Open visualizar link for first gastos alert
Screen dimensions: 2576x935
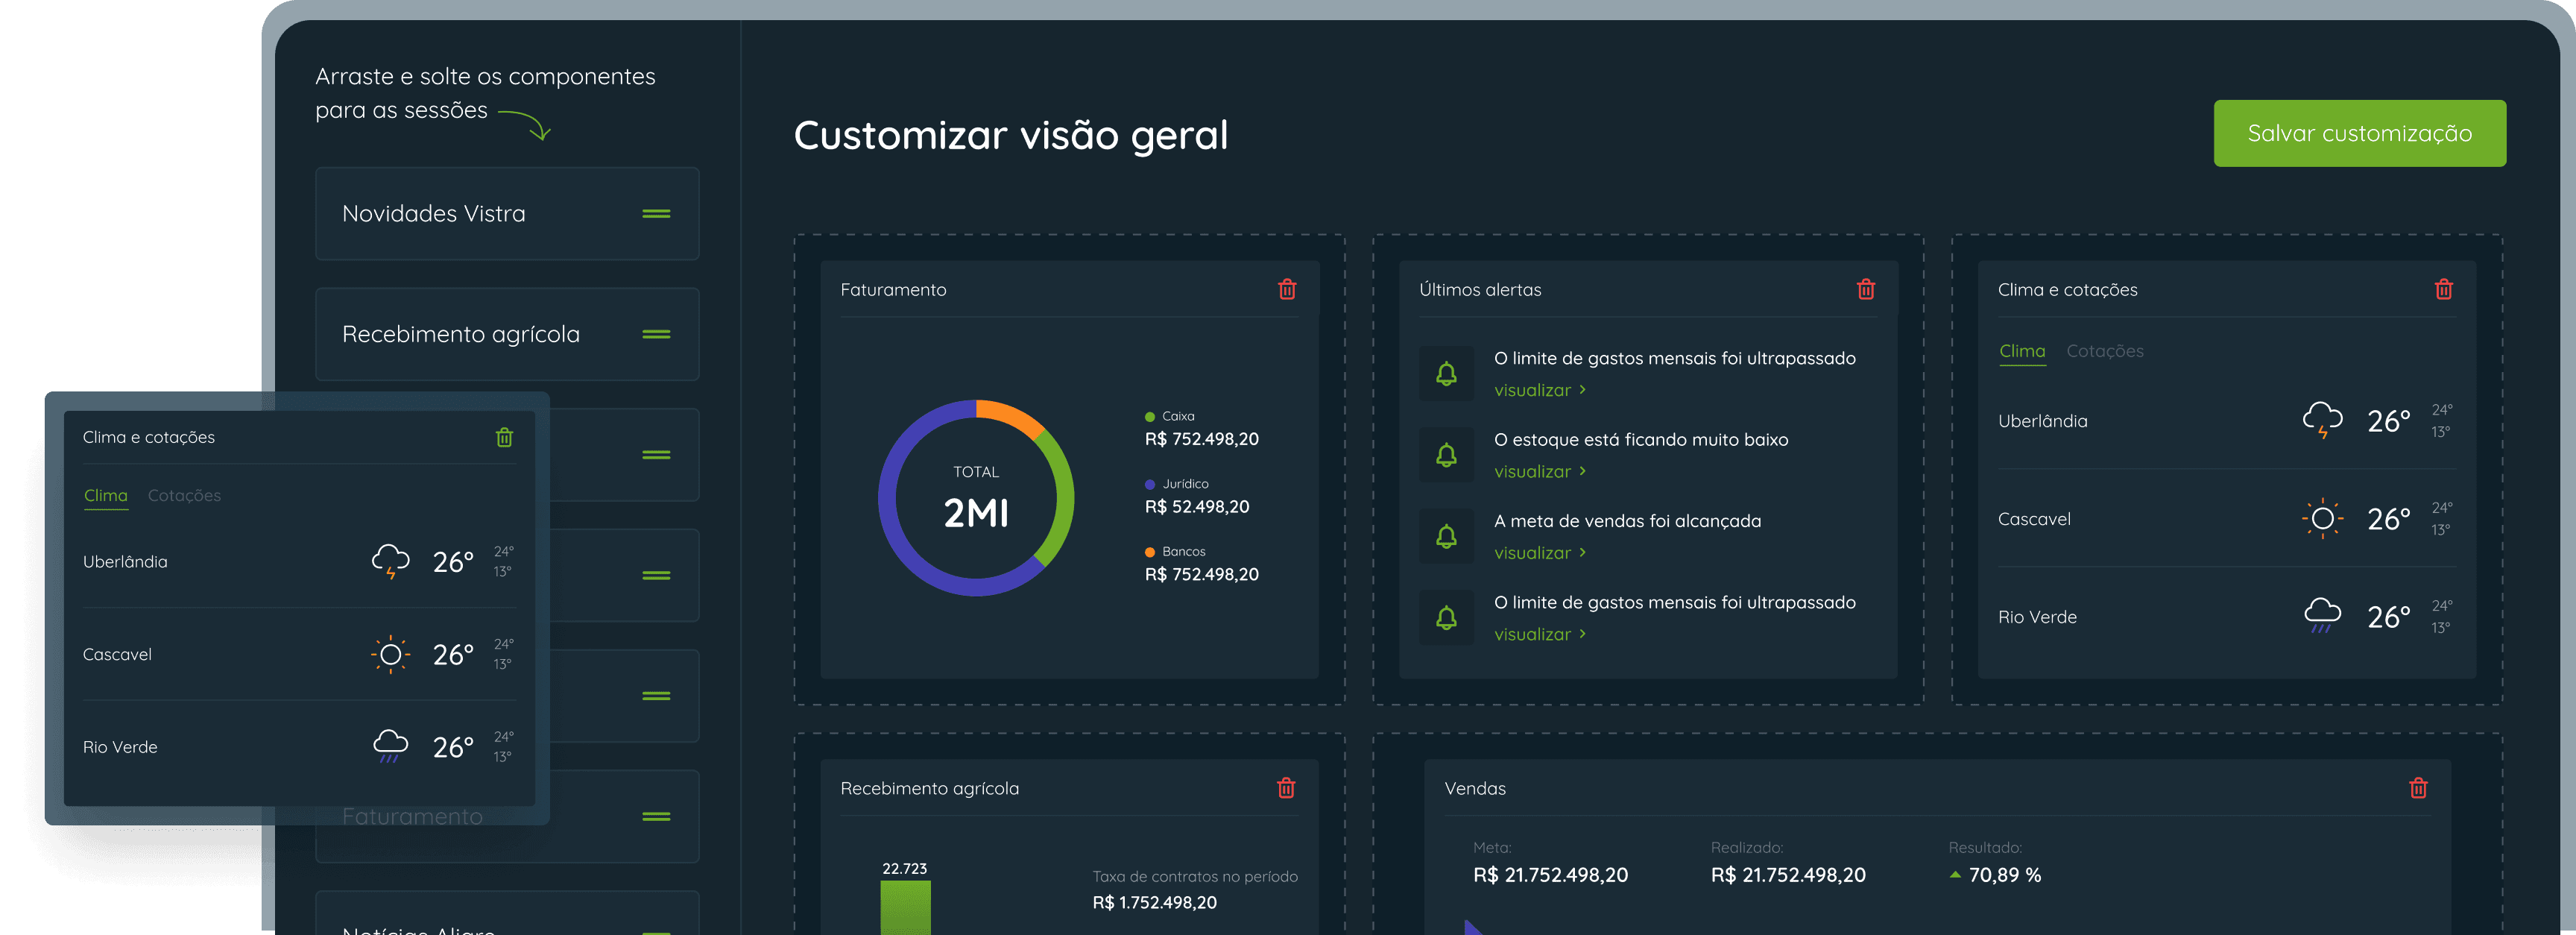point(1540,390)
